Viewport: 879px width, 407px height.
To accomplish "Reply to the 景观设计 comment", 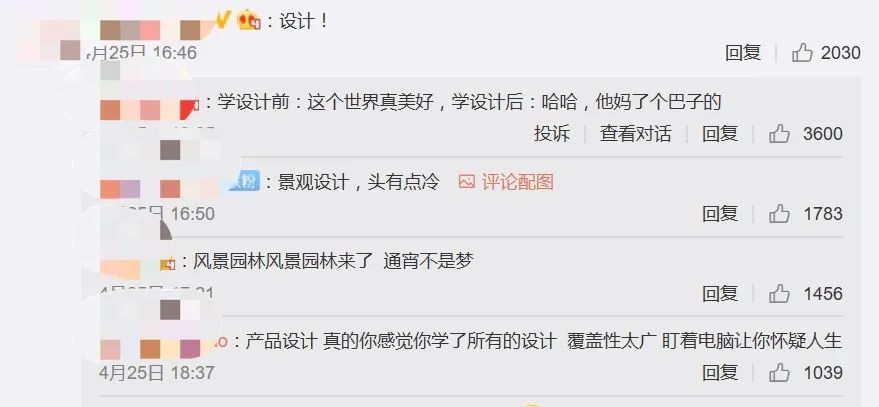I will (x=720, y=214).
